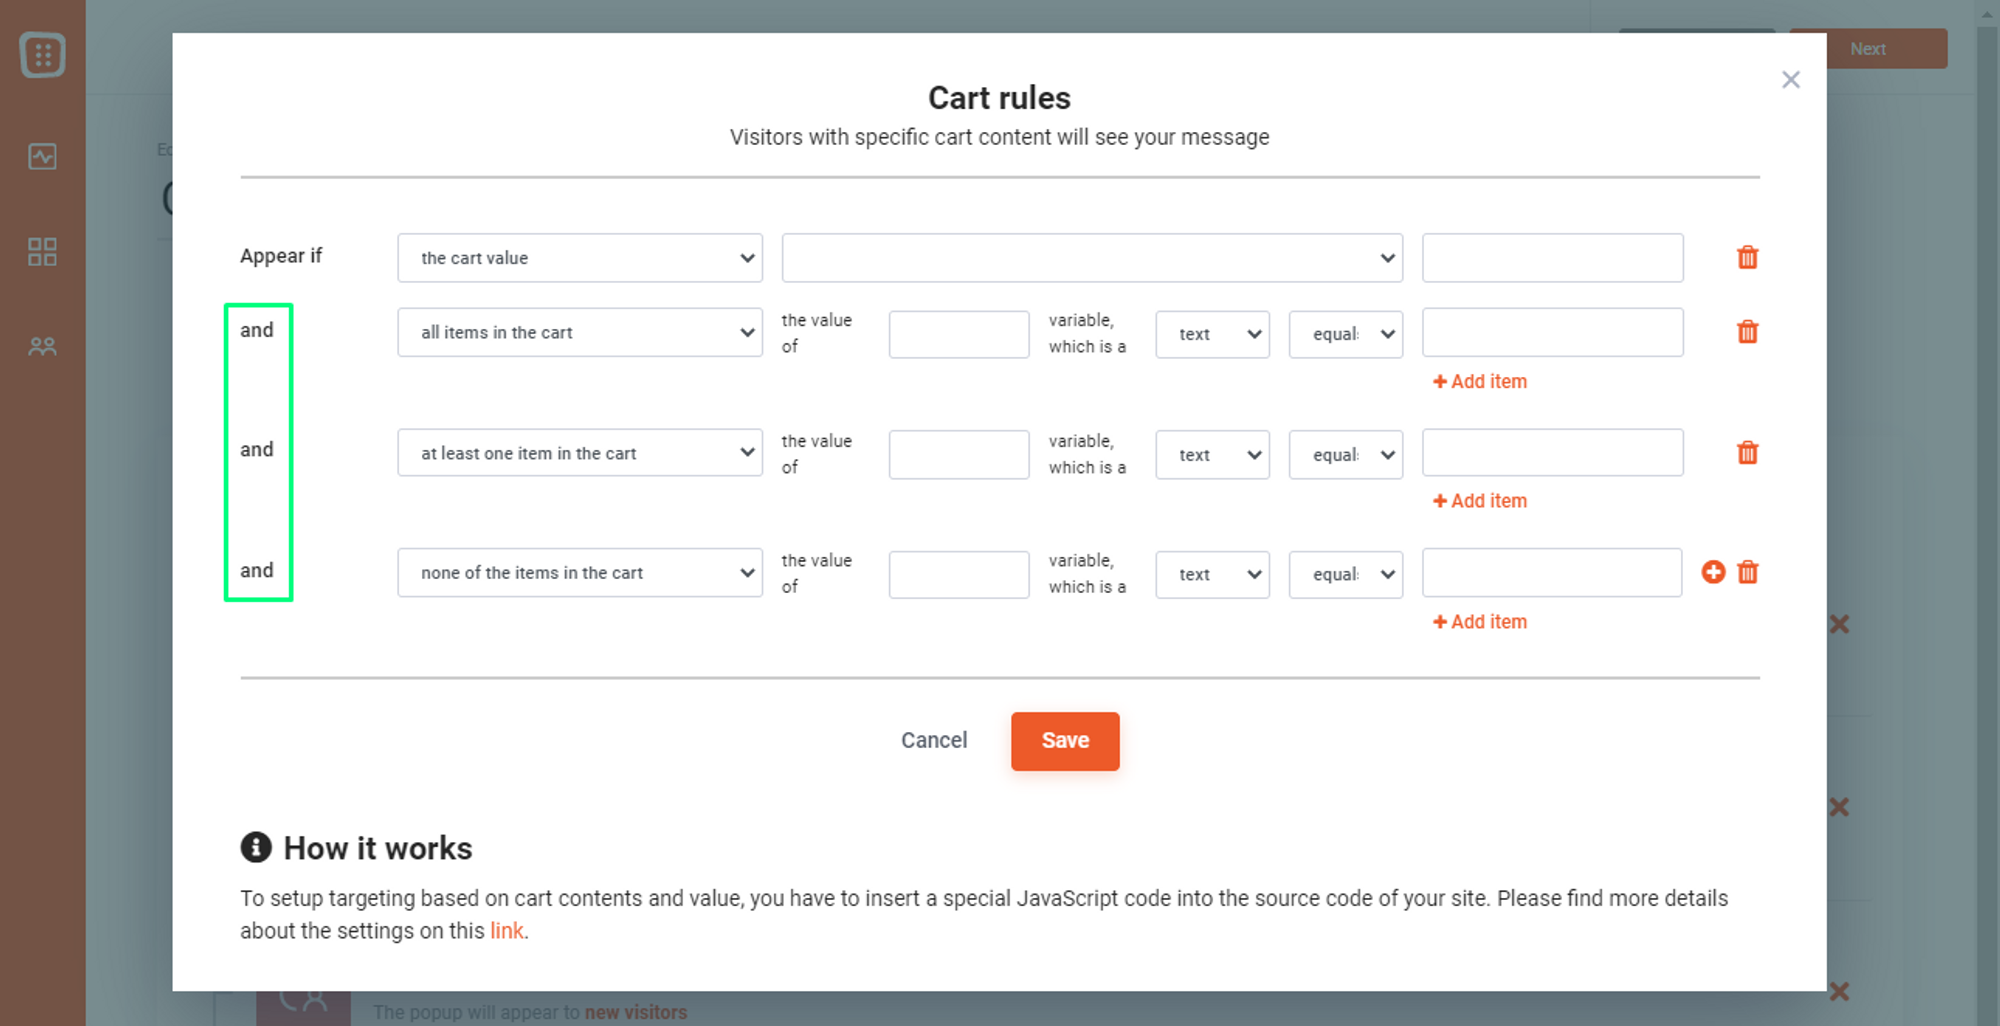Open the dashboard grid icon in sidebar
Viewport: 2000px width, 1026px height.
tap(41, 252)
